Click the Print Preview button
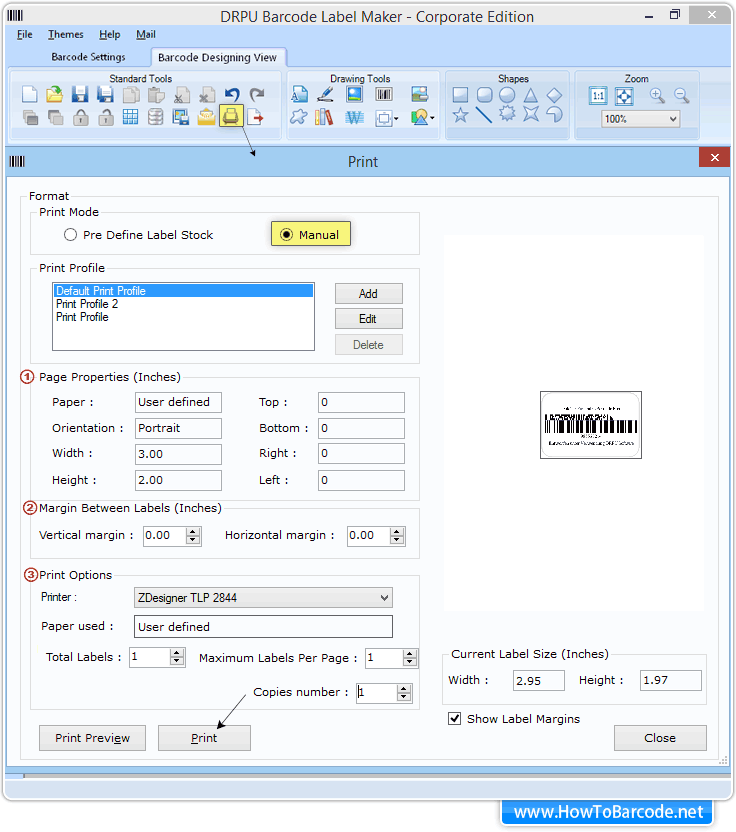 (x=93, y=738)
